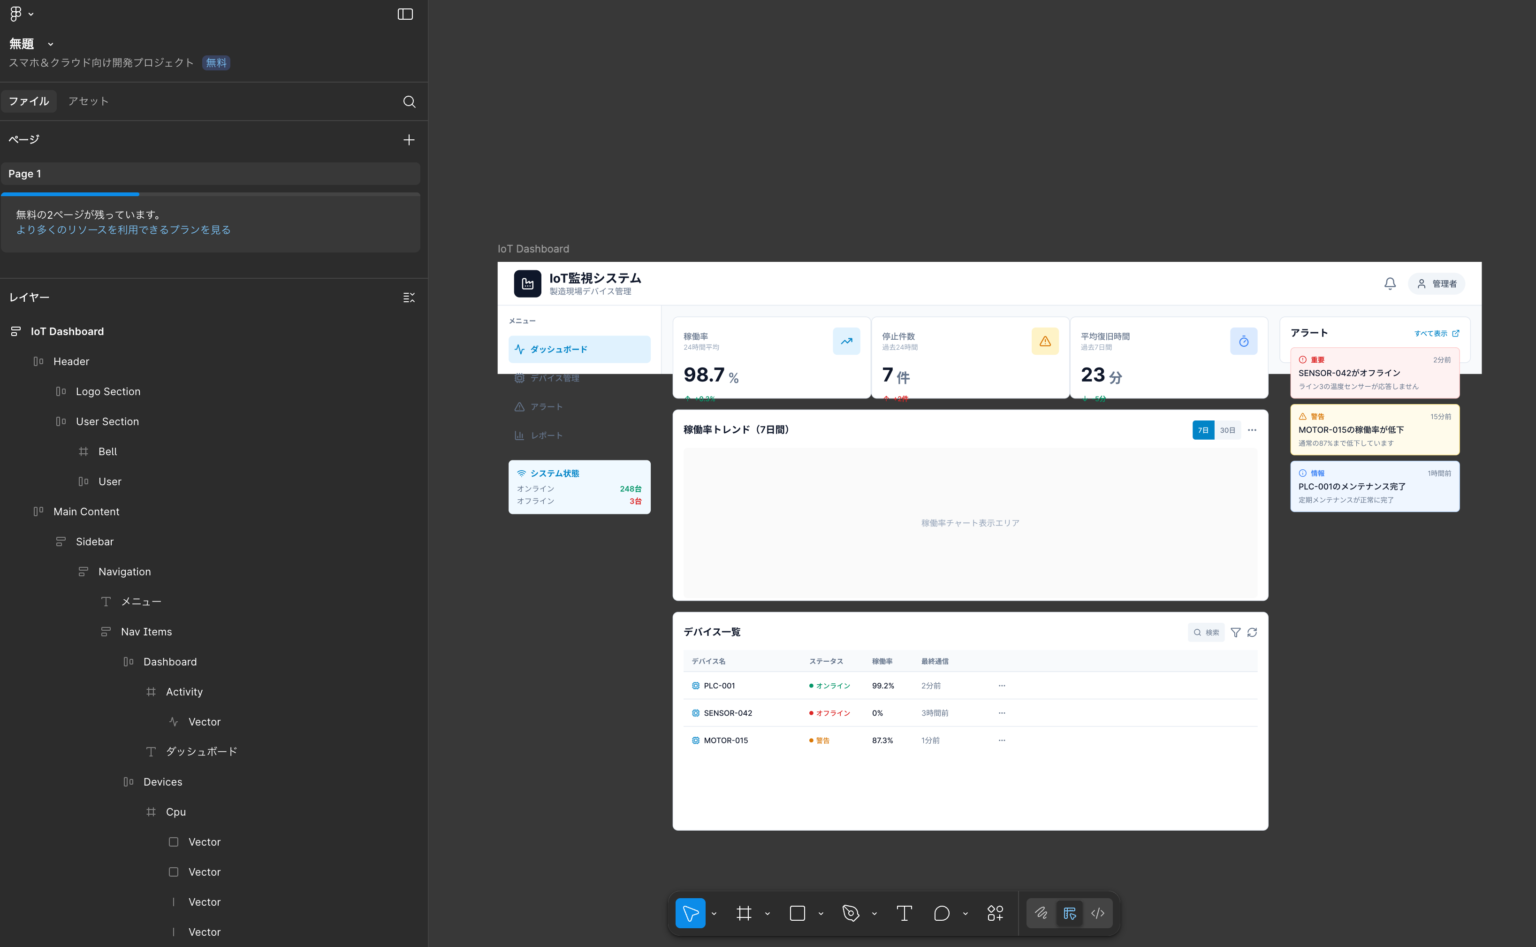Switch to the ファイル tab
Viewport: 1536px width, 947px height.
[29, 101]
